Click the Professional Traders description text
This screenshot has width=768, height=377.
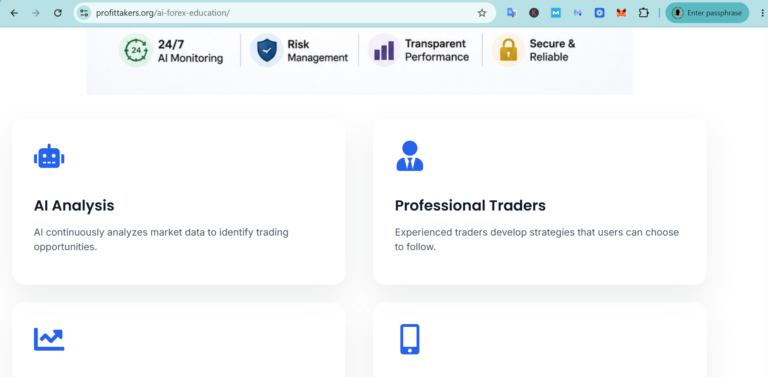tap(537, 239)
